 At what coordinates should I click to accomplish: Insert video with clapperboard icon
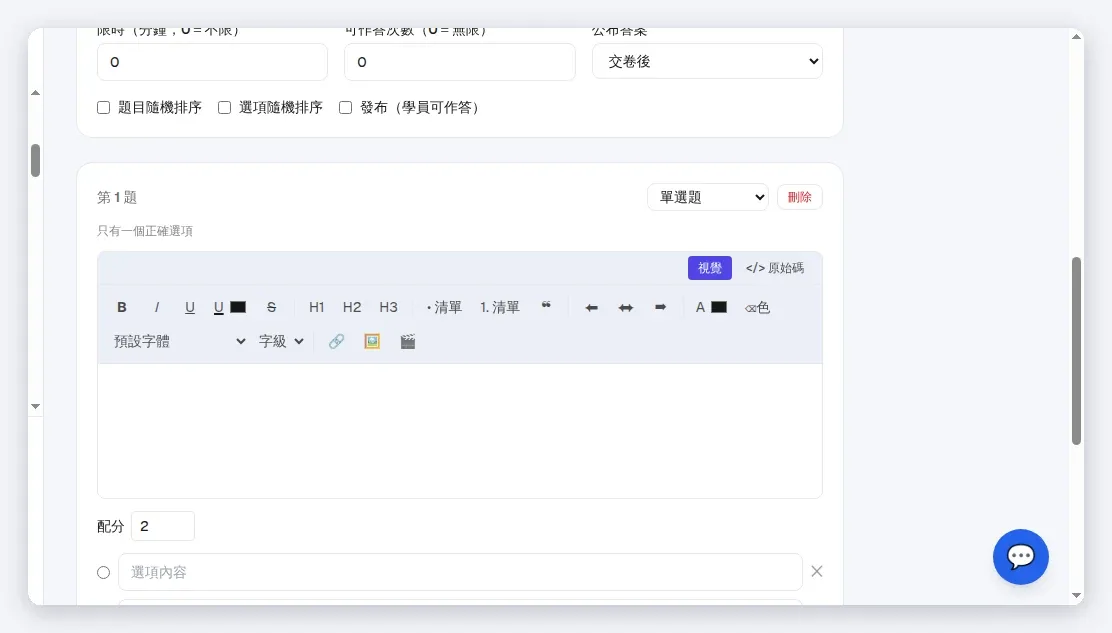407,341
